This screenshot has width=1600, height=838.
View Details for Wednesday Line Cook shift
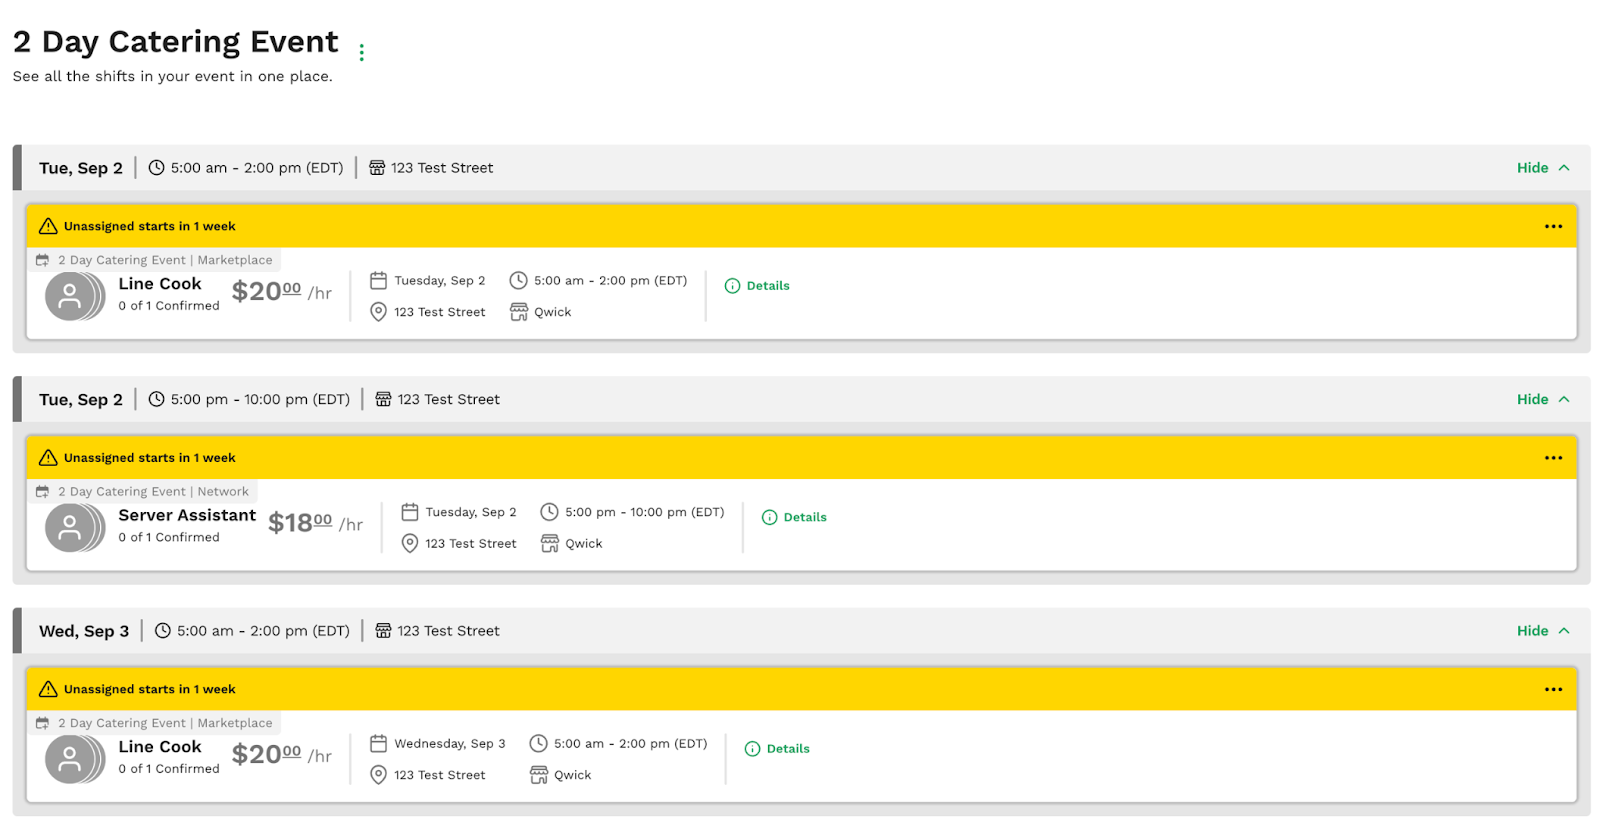point(777,749)
